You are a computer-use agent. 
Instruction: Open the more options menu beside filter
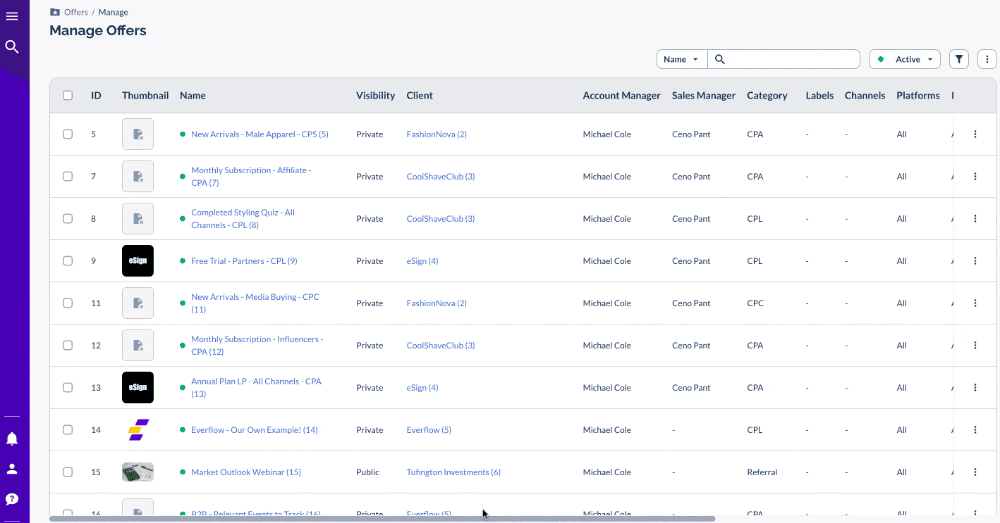click(x=986, y=59)
